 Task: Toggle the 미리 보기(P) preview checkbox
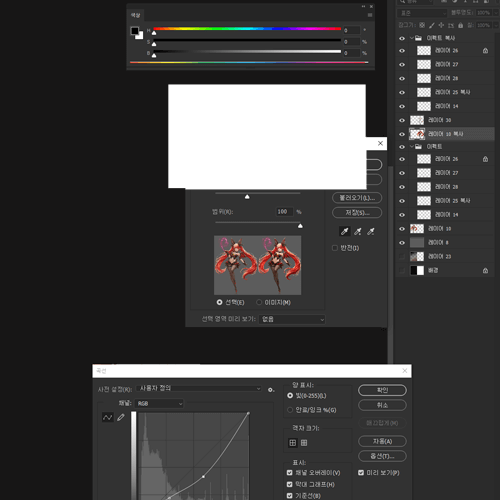coord(361,472)
